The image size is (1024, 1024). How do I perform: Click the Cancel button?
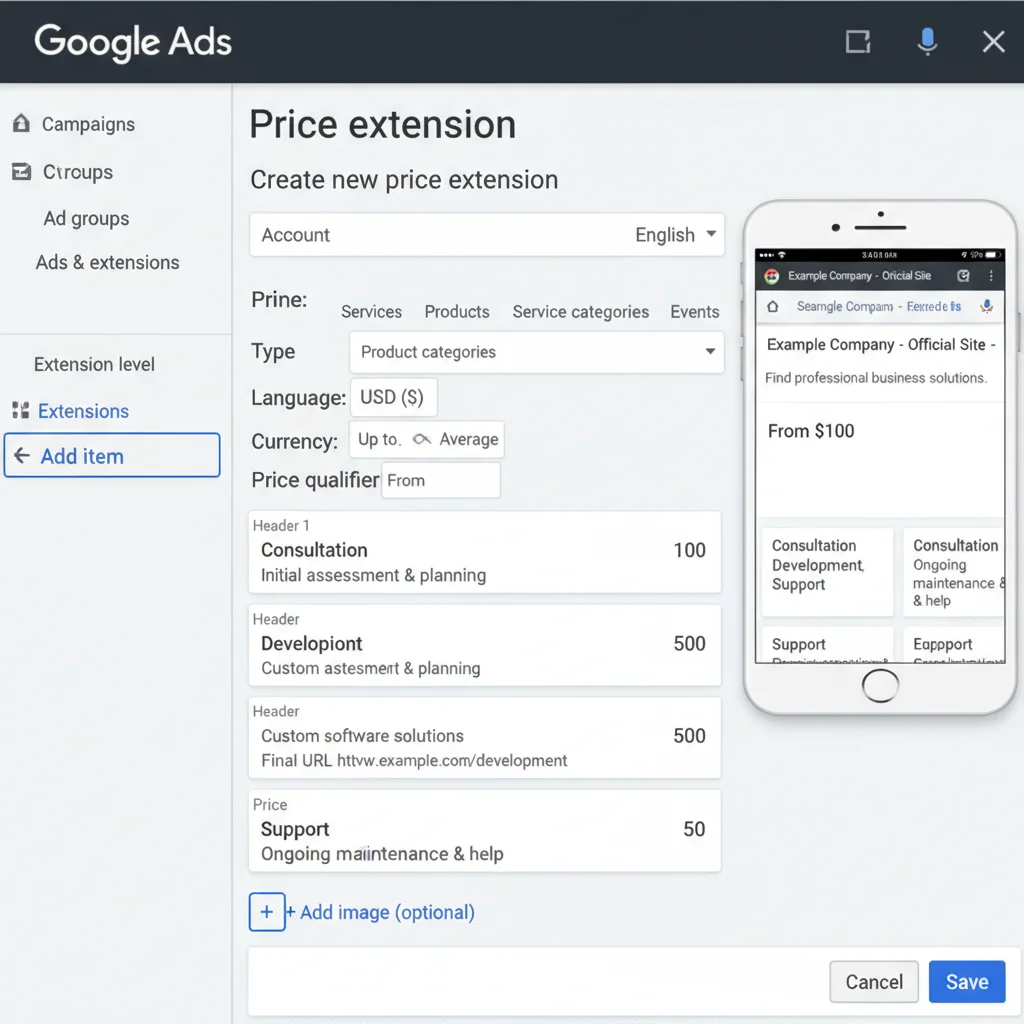click(874, 982)
